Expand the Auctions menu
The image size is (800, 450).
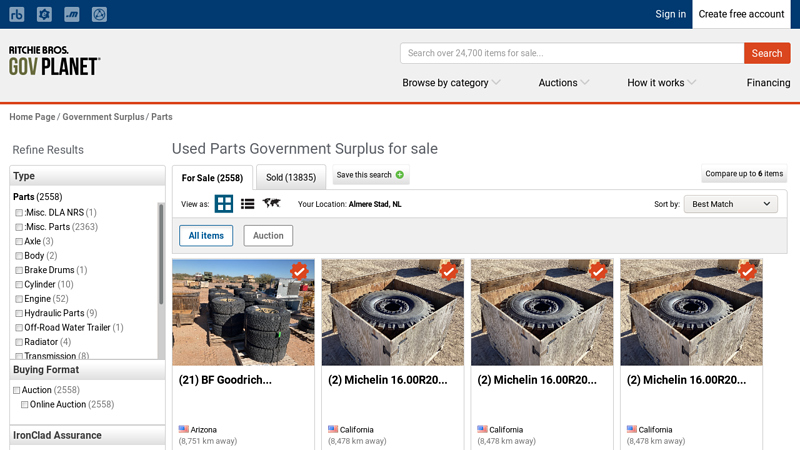[x=564, y=83]
